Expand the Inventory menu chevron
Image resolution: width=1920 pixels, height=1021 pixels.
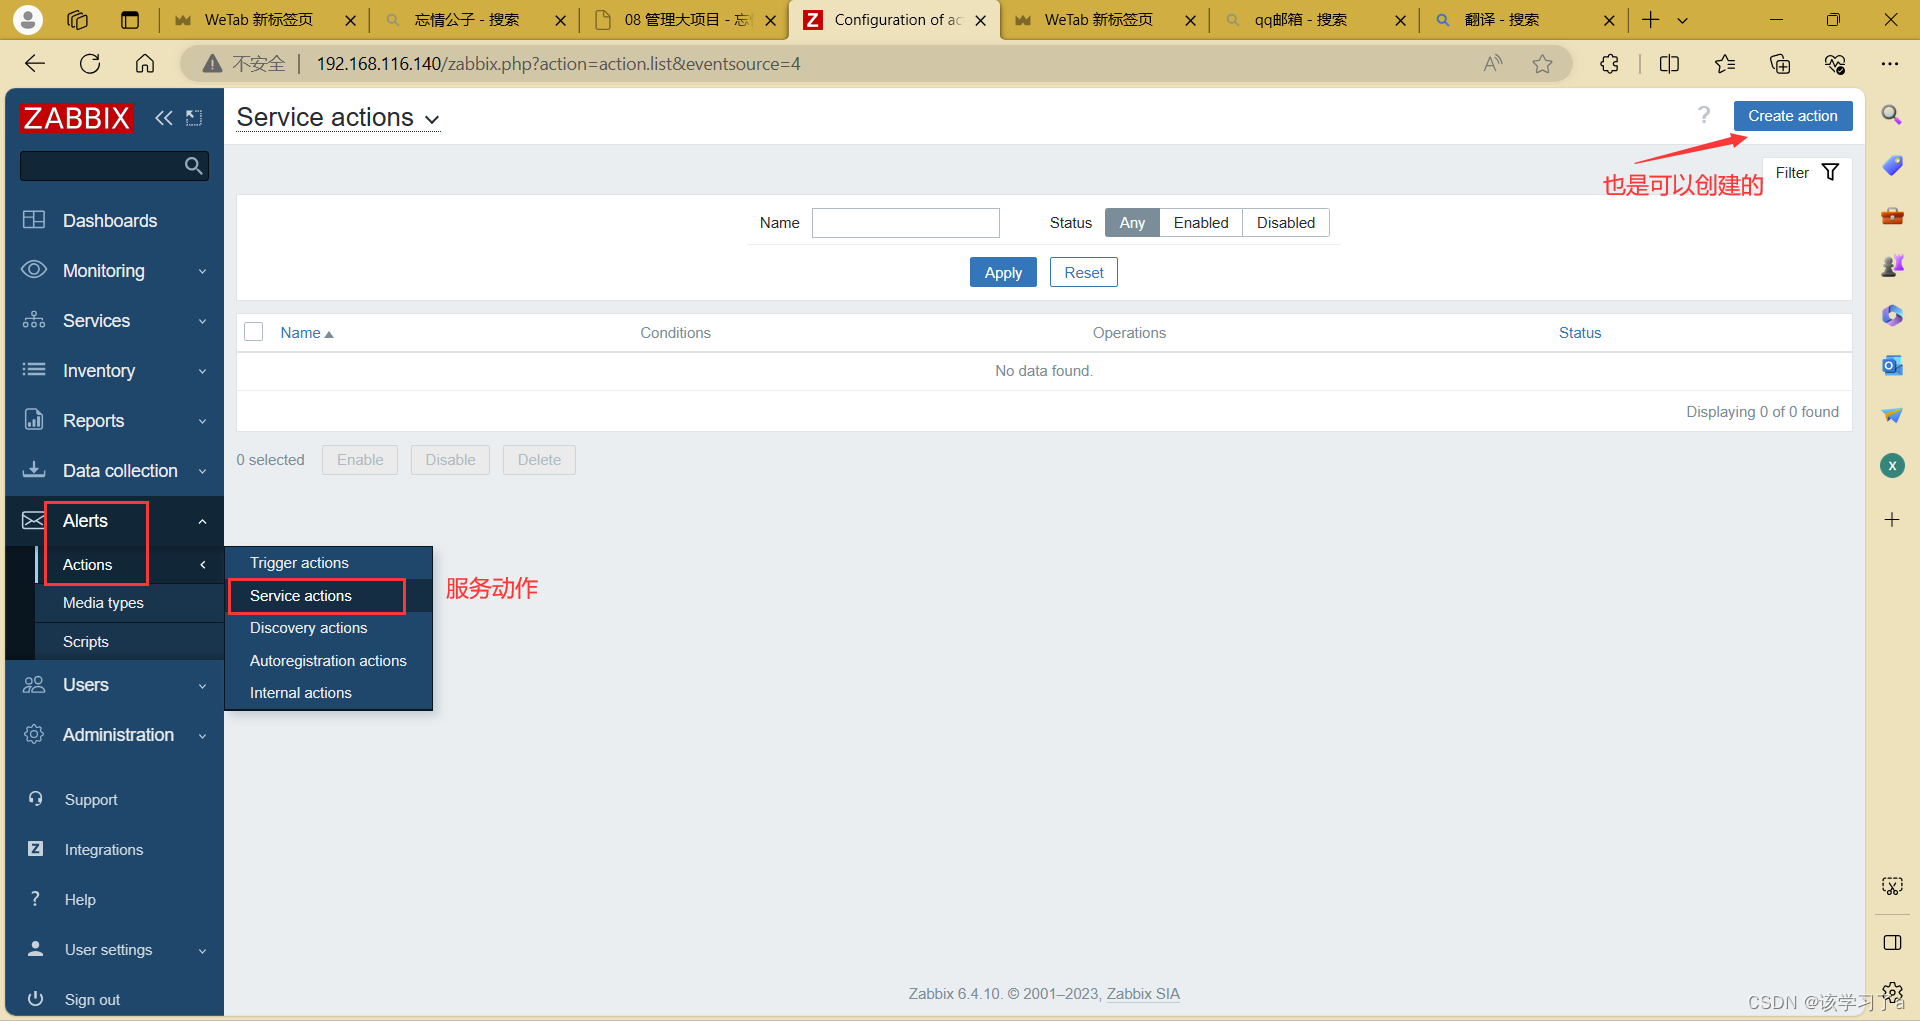tap(203, 371)
